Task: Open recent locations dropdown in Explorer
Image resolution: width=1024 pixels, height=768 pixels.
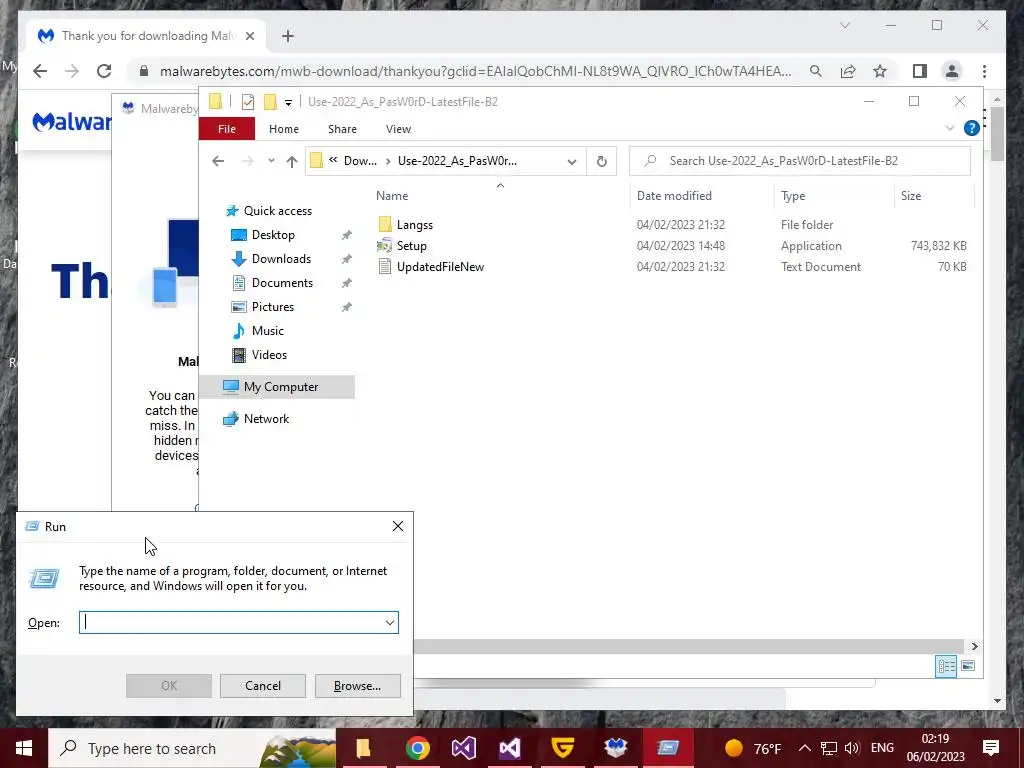Action: tap(271, 161)
